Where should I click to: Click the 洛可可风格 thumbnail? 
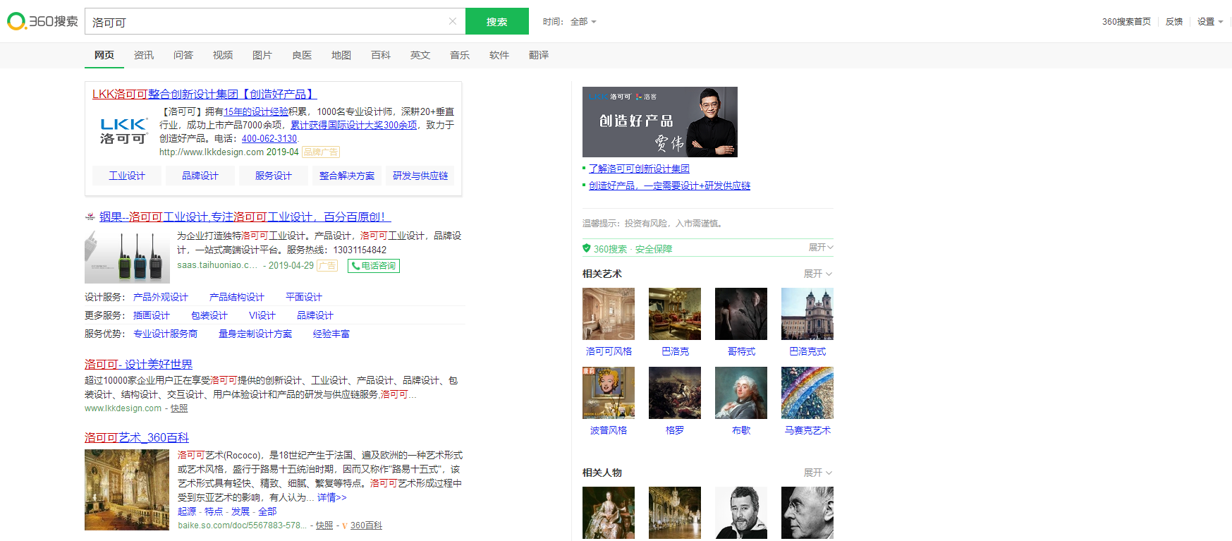click(609, 314)
